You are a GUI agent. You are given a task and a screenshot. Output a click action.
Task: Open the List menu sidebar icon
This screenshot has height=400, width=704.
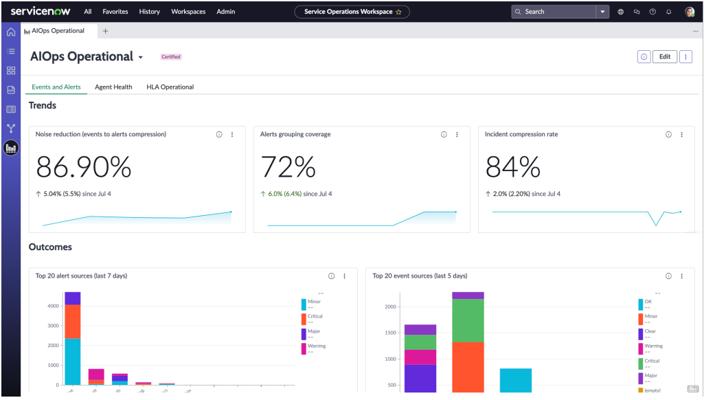pos(11,51)
